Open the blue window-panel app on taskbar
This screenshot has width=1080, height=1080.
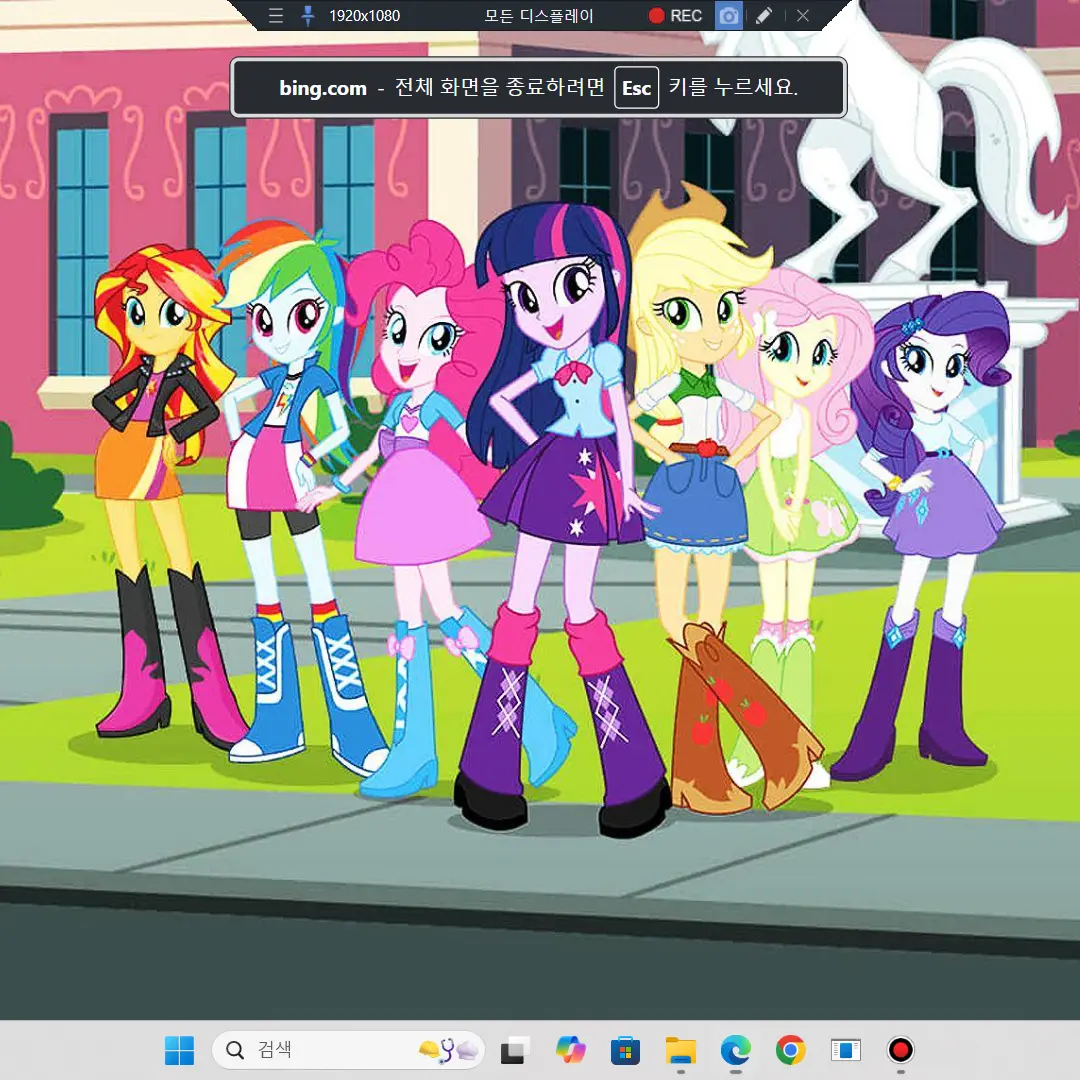[846, 1050]
